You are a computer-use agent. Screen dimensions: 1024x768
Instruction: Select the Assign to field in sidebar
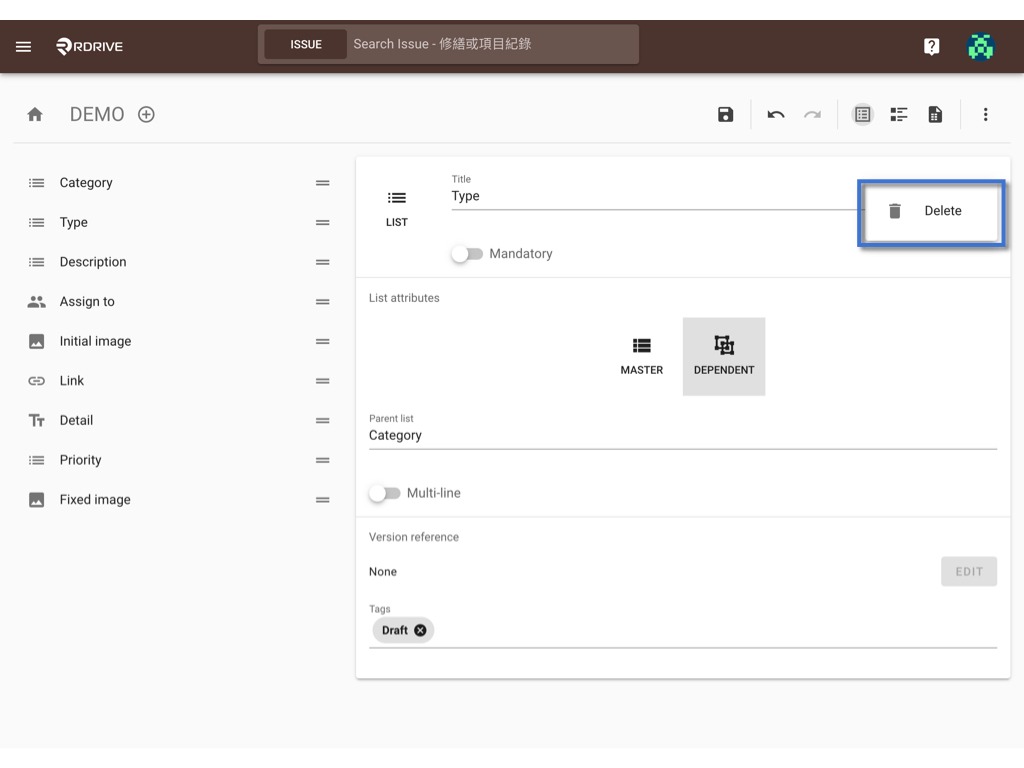[179, 302]
